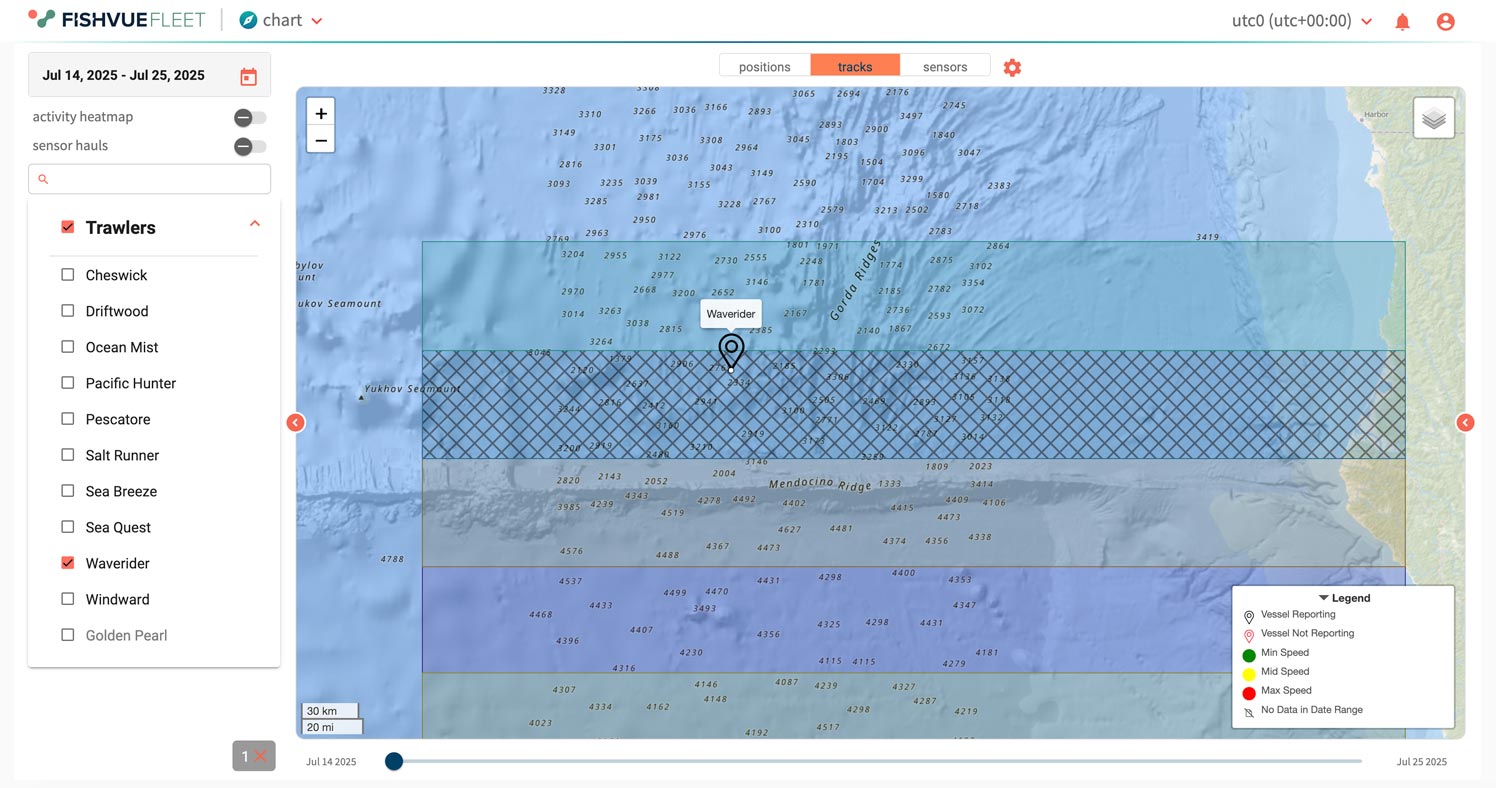Screen dimensions: 1496x788
Task: Collapse left sidebar with red arrow
Action: coord(295,423)
